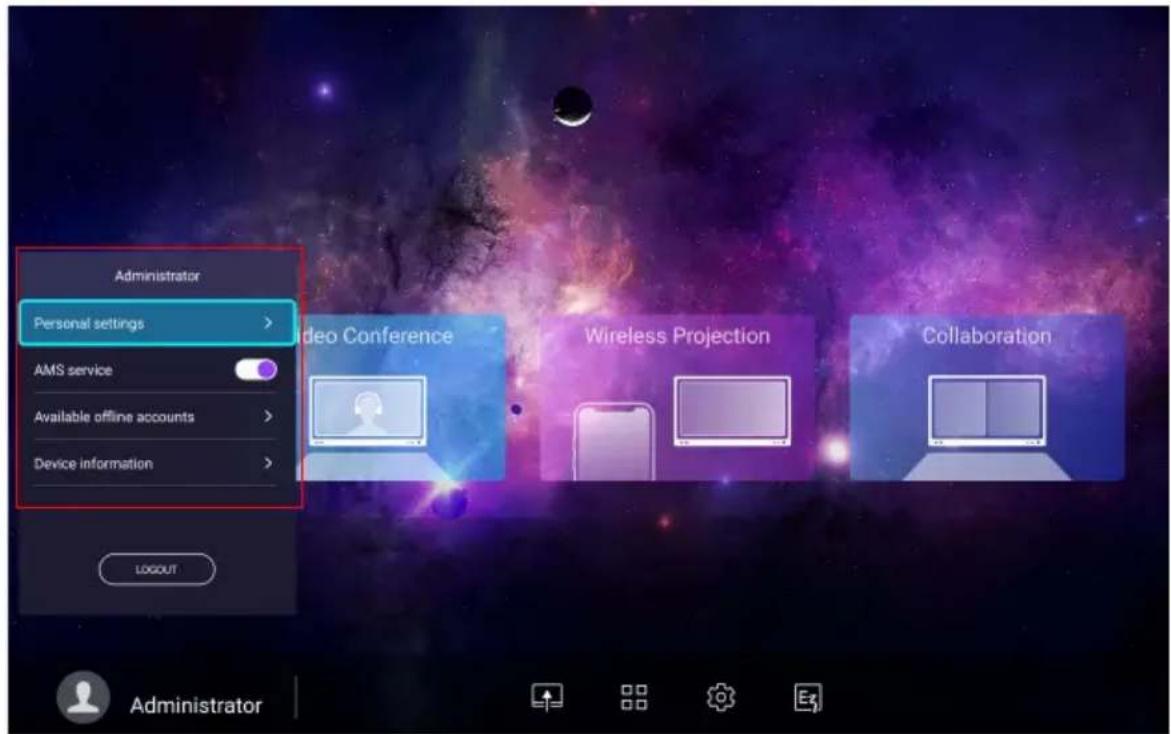Open the input source screen-share icon
Image resolution: width=1171 pixels, height=734 pixels.
tap(547, 697)
